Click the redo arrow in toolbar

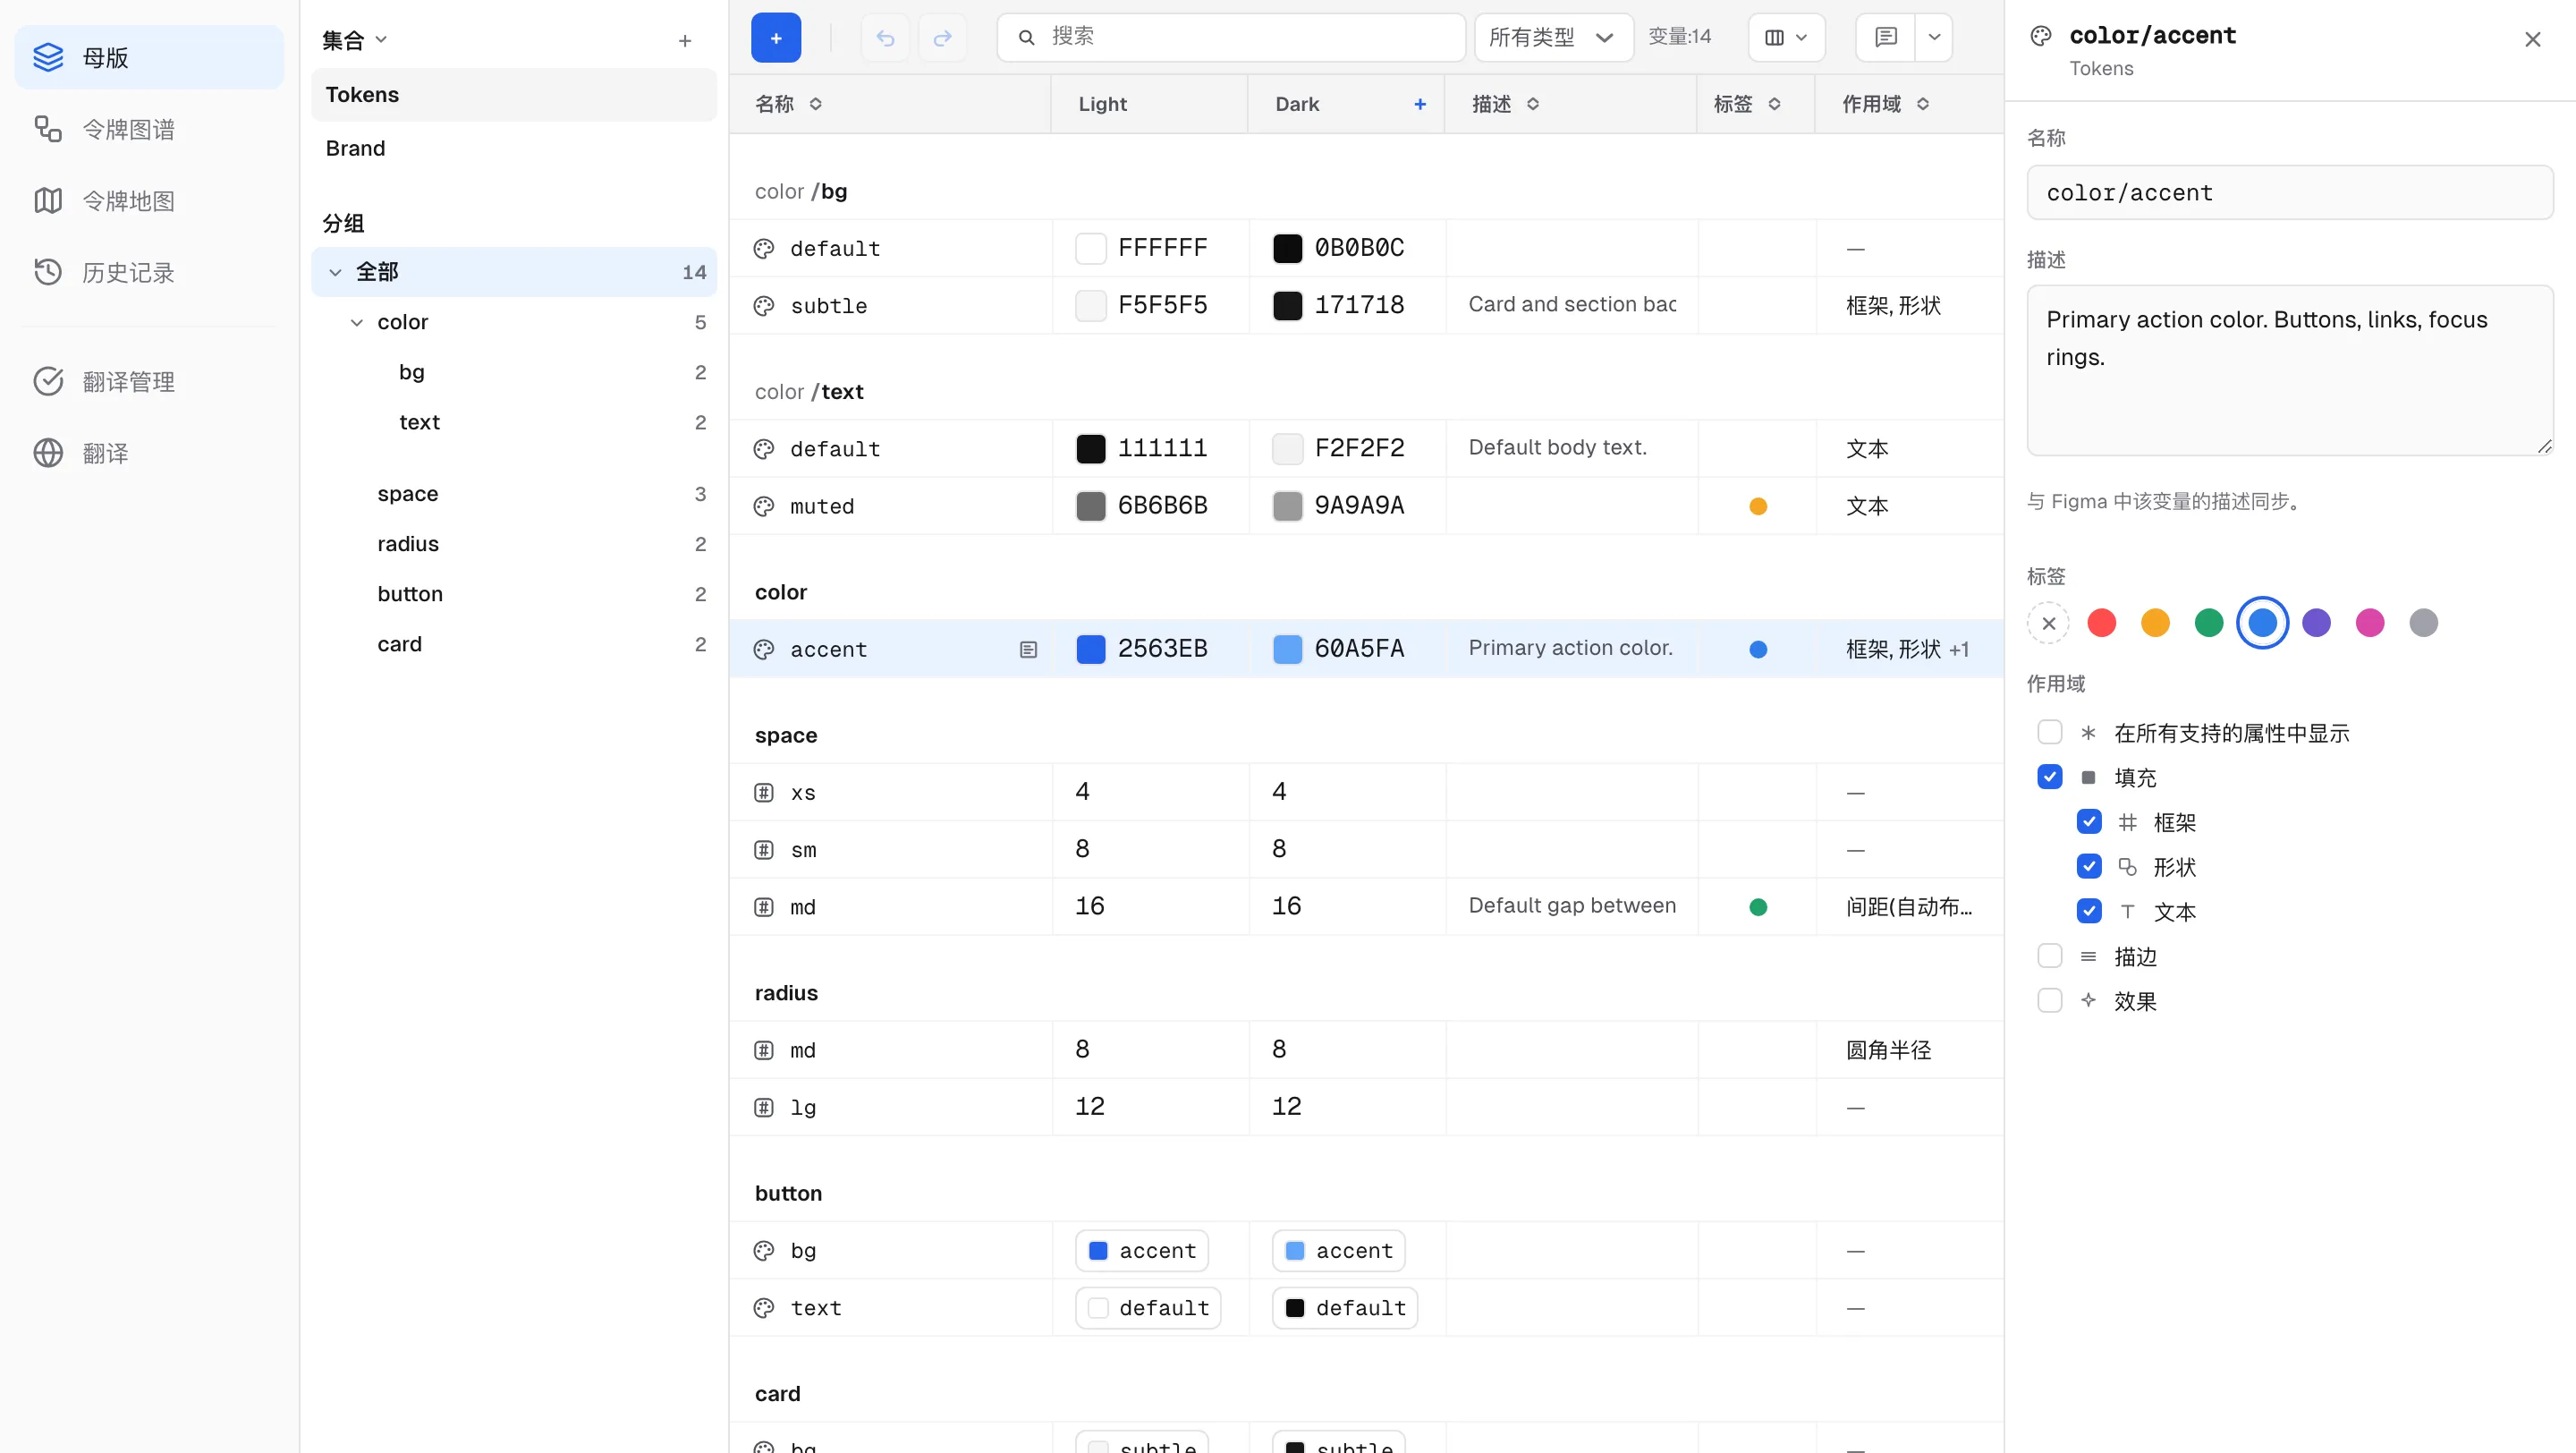942,38
